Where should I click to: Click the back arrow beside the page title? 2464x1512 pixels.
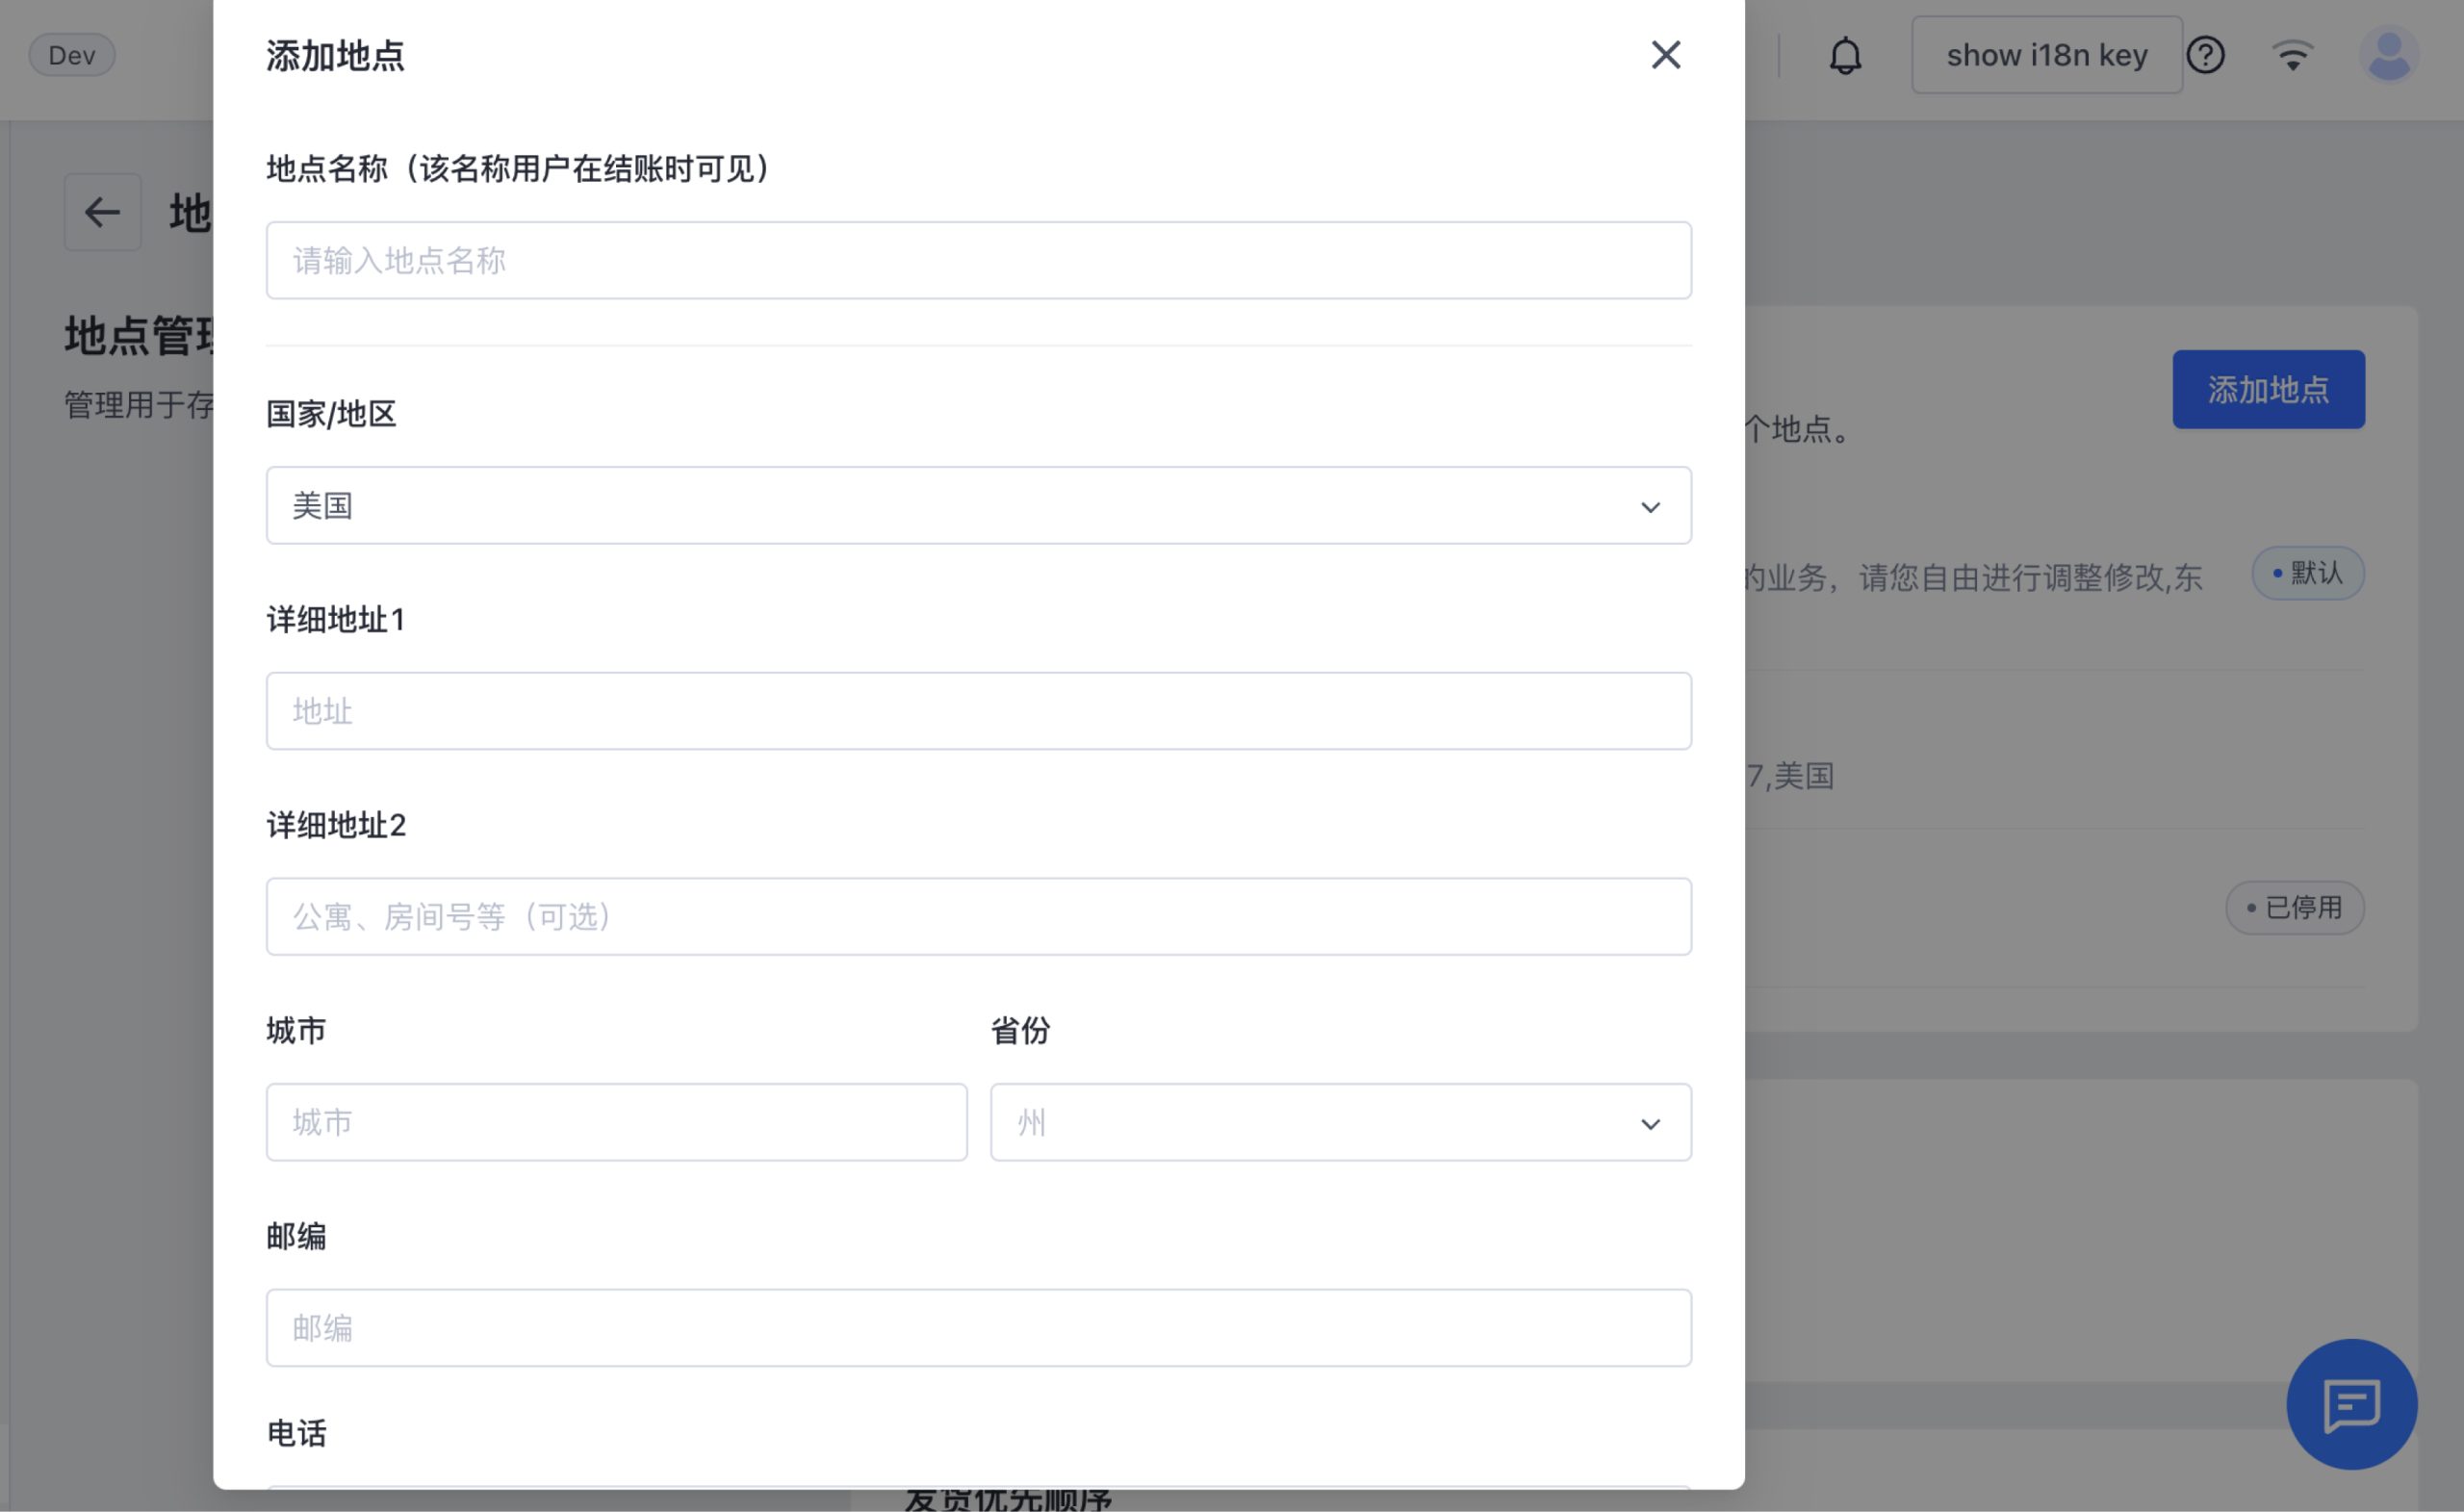(x=102, y=212)
